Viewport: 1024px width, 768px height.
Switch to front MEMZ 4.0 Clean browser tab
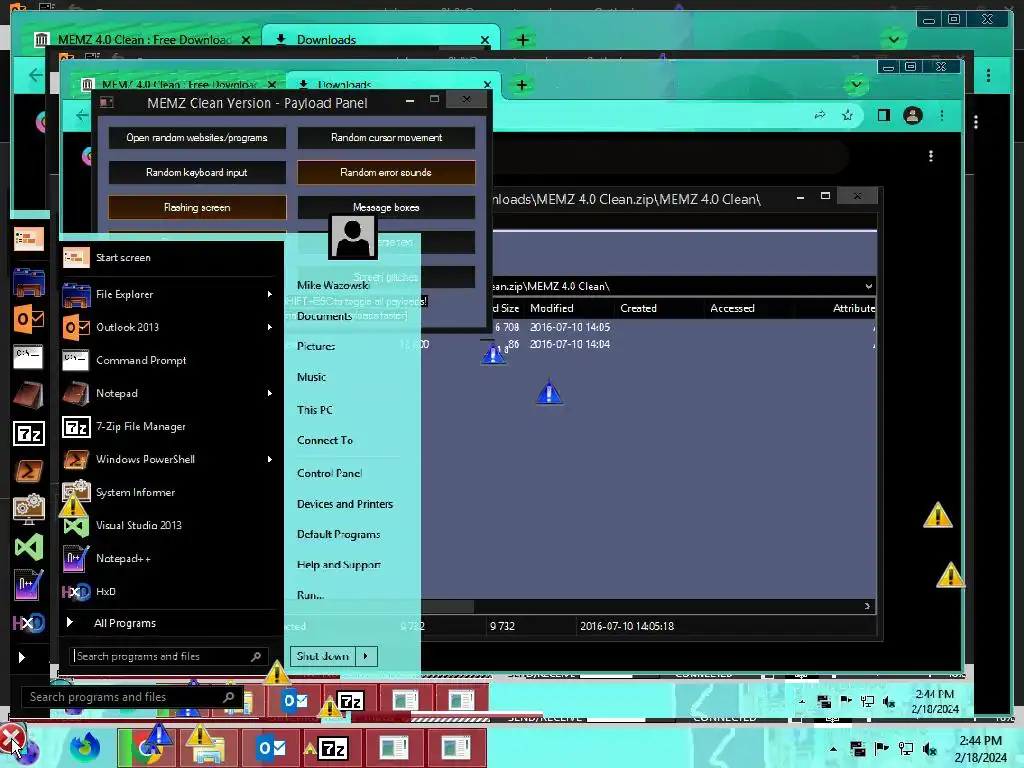click(x=179, y=85)
